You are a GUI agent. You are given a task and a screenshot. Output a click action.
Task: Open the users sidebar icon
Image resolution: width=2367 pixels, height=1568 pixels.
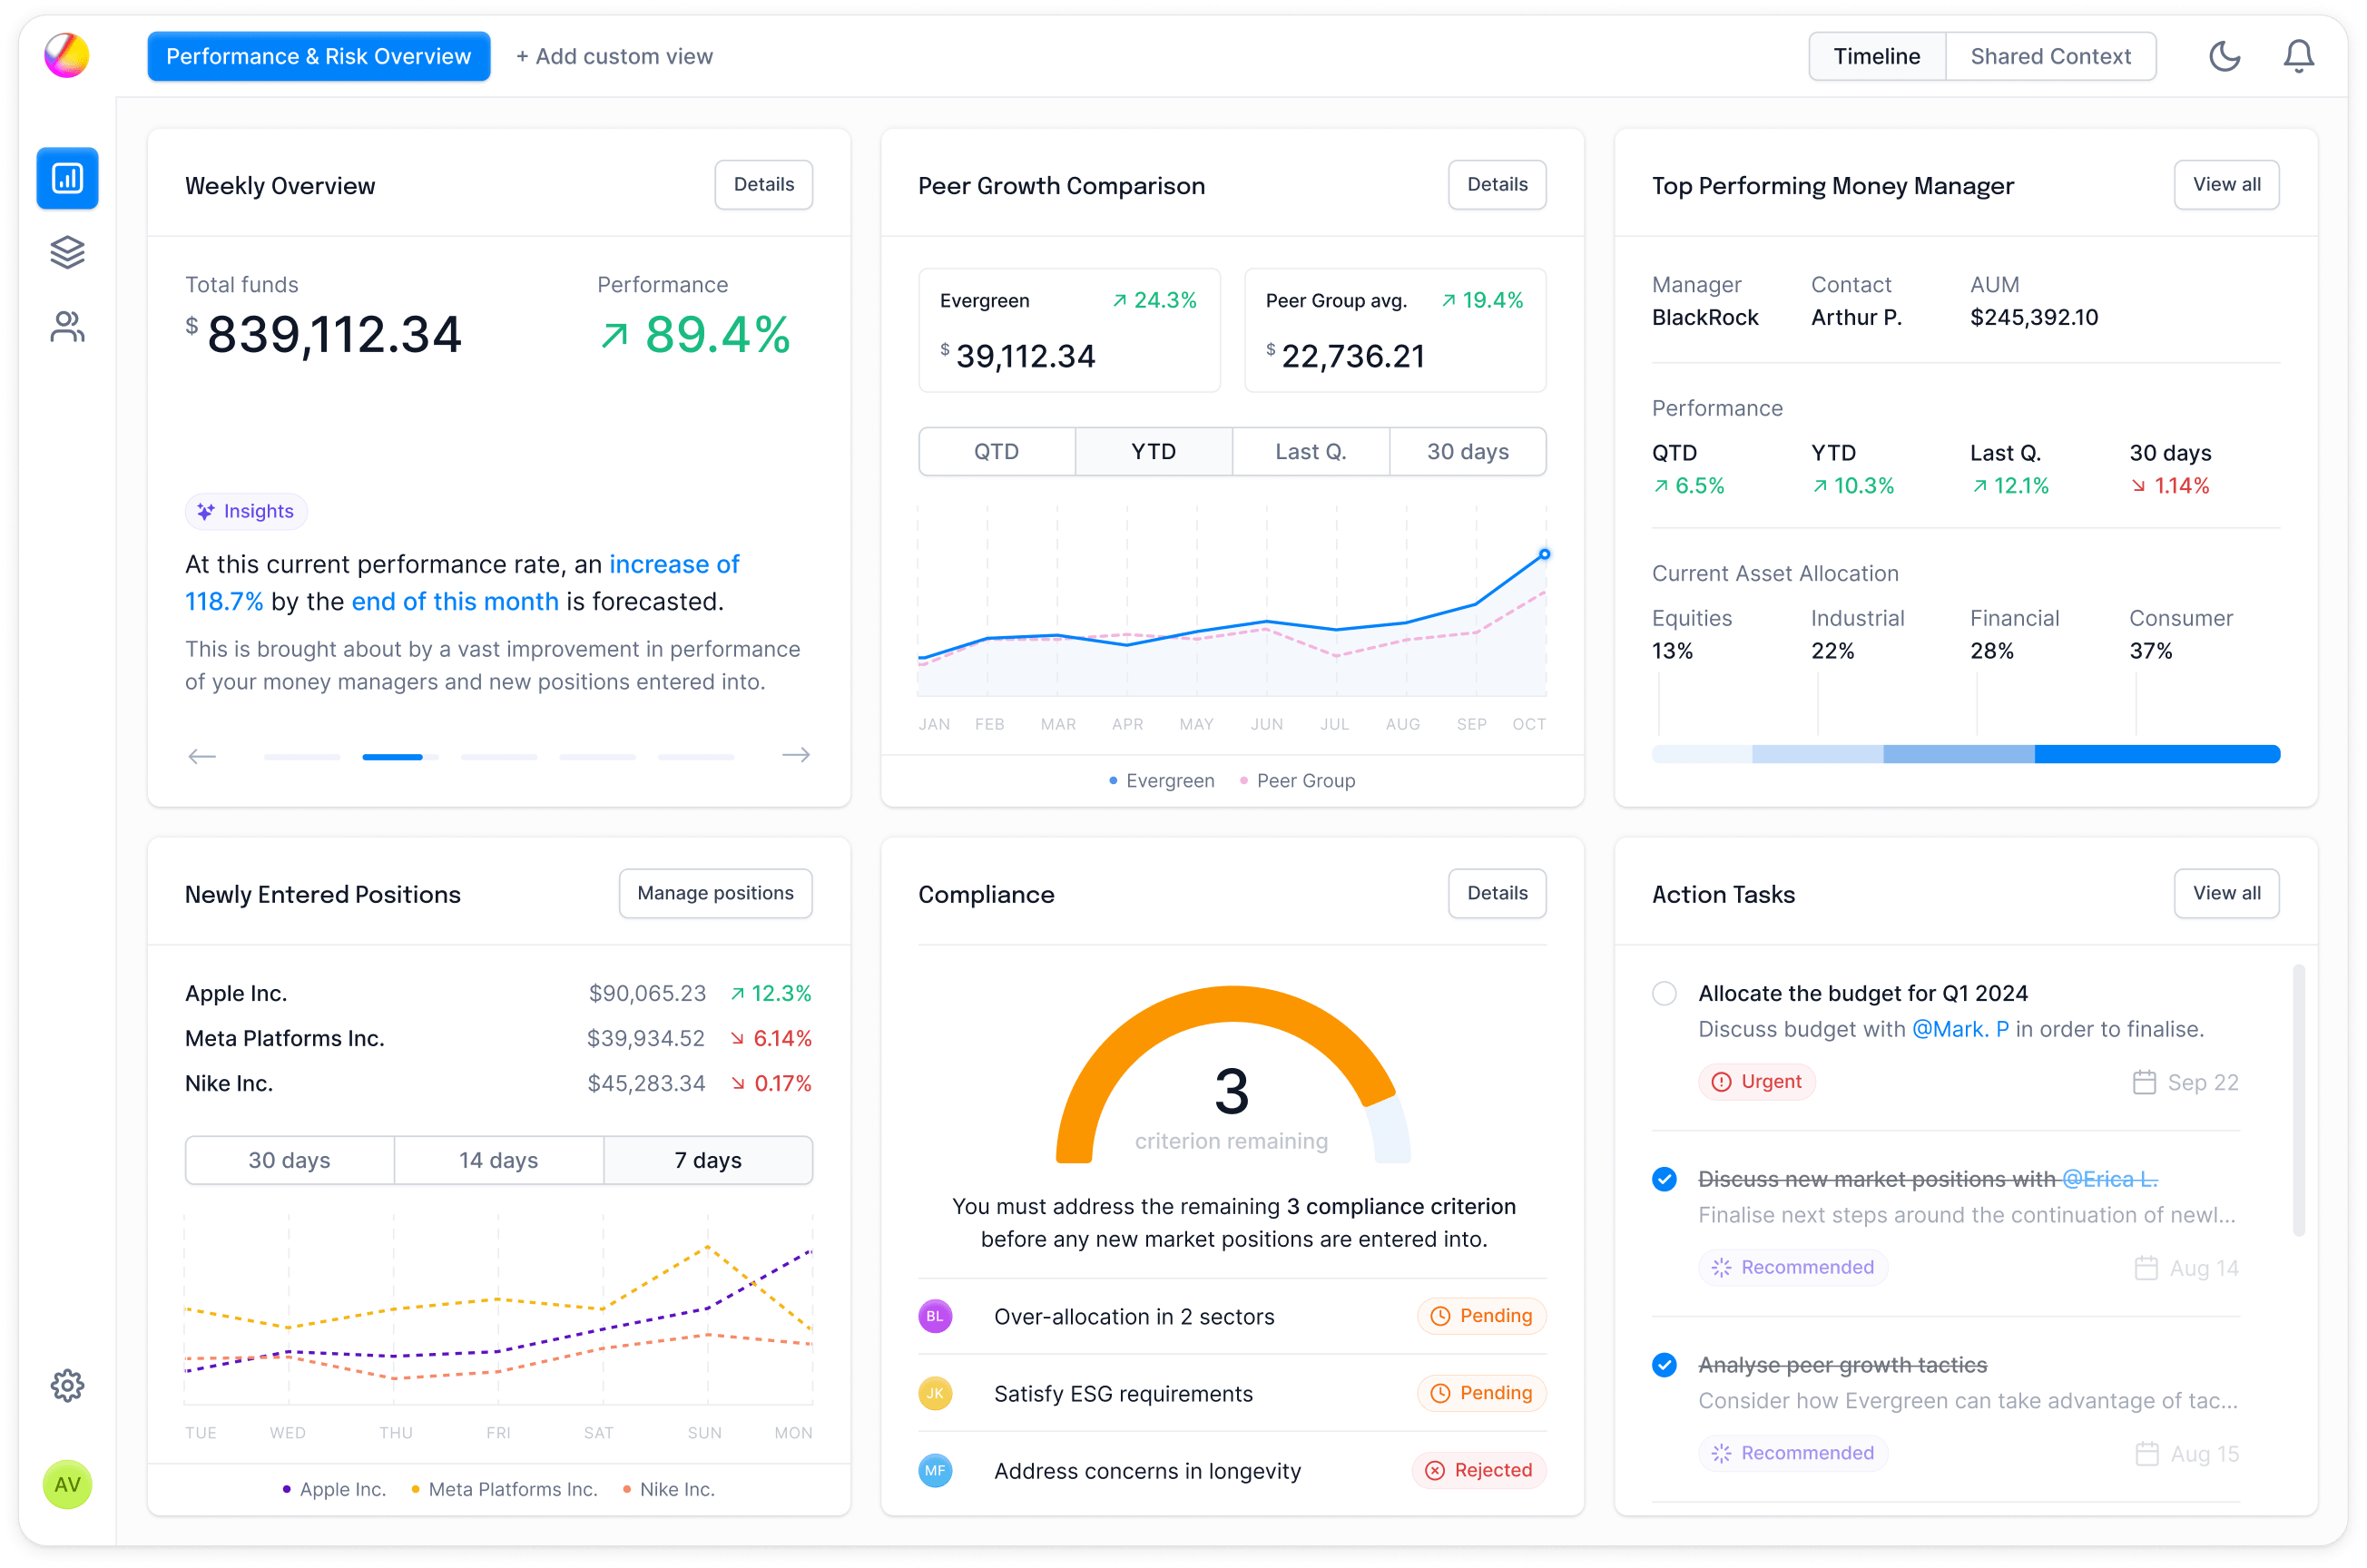pyautogui.click(x=67, y=327)
